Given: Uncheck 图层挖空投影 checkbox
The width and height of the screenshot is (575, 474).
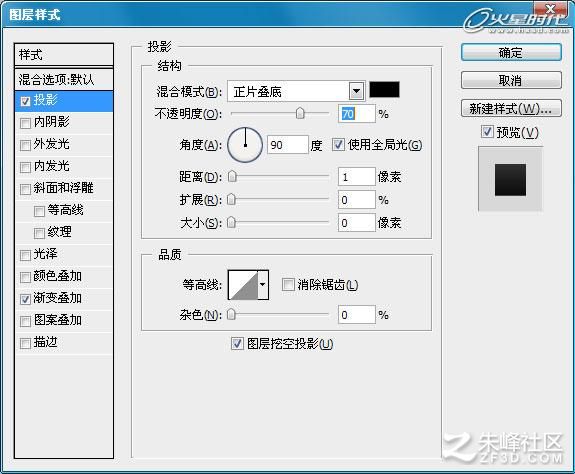Looking at the screenshot, I should pos(237,343).
